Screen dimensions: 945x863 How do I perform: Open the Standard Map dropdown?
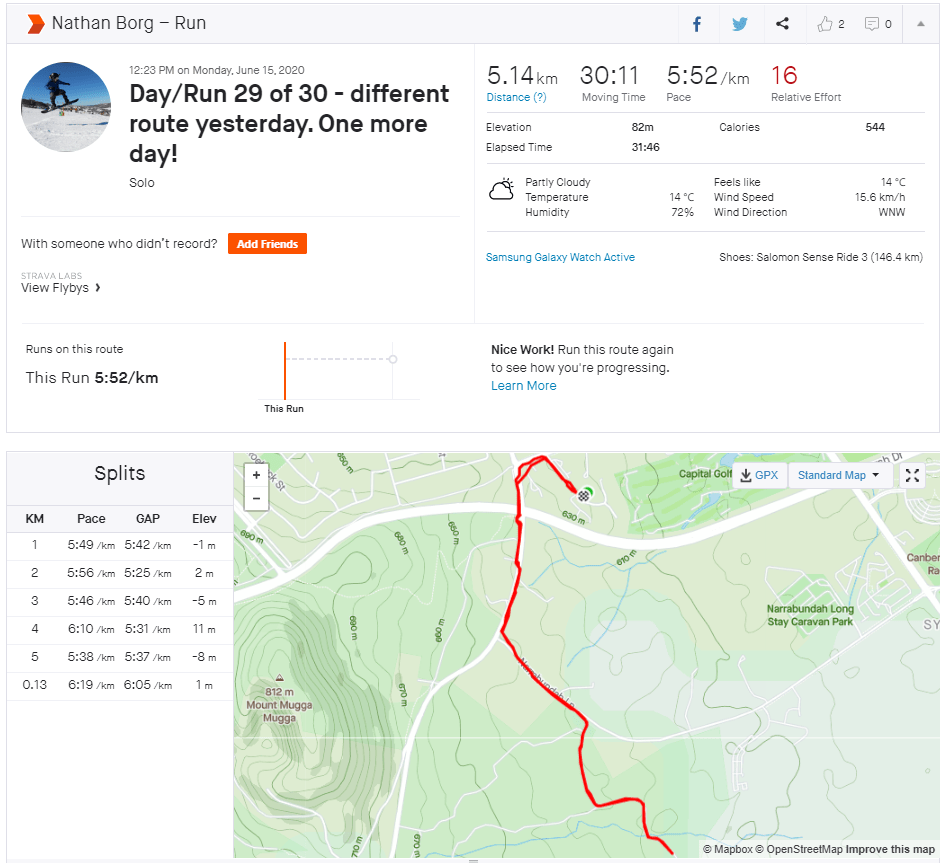click(838, 475)
